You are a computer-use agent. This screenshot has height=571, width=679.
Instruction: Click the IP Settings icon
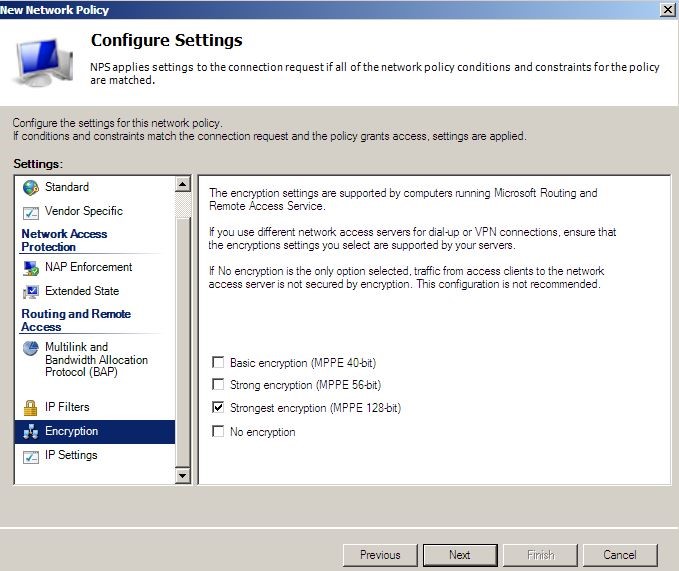coord(30,456)
